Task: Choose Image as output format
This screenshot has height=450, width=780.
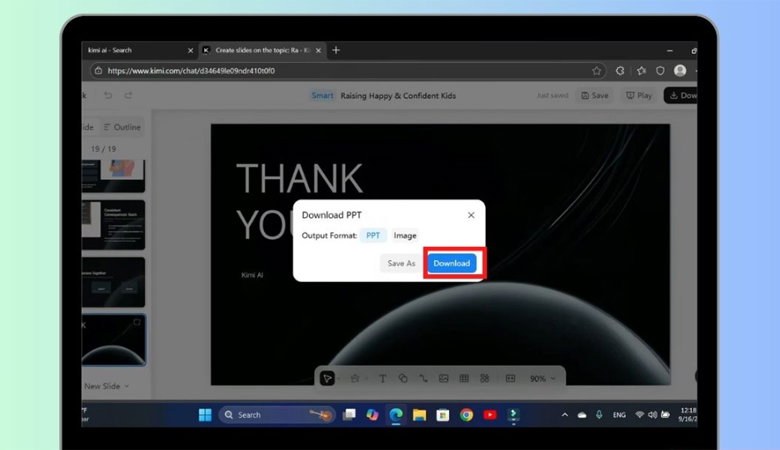Action: [405, 235]
